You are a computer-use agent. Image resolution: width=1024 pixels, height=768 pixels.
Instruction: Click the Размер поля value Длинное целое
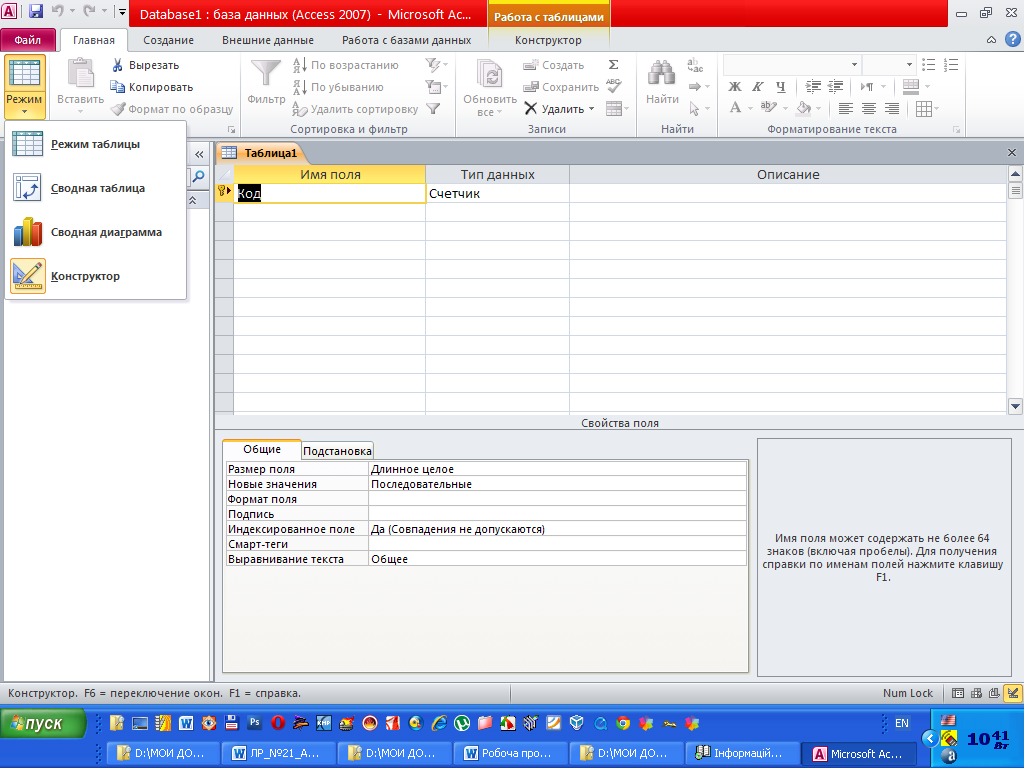click(x=557, y=469)
